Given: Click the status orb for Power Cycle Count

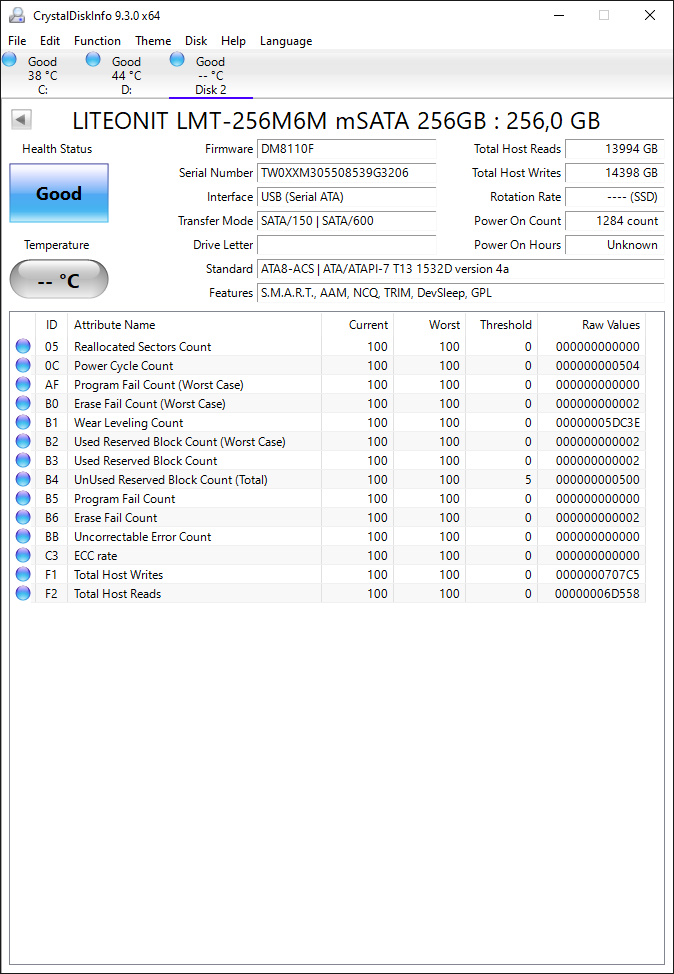Looking at the screenshot, I should pos(23,365).
